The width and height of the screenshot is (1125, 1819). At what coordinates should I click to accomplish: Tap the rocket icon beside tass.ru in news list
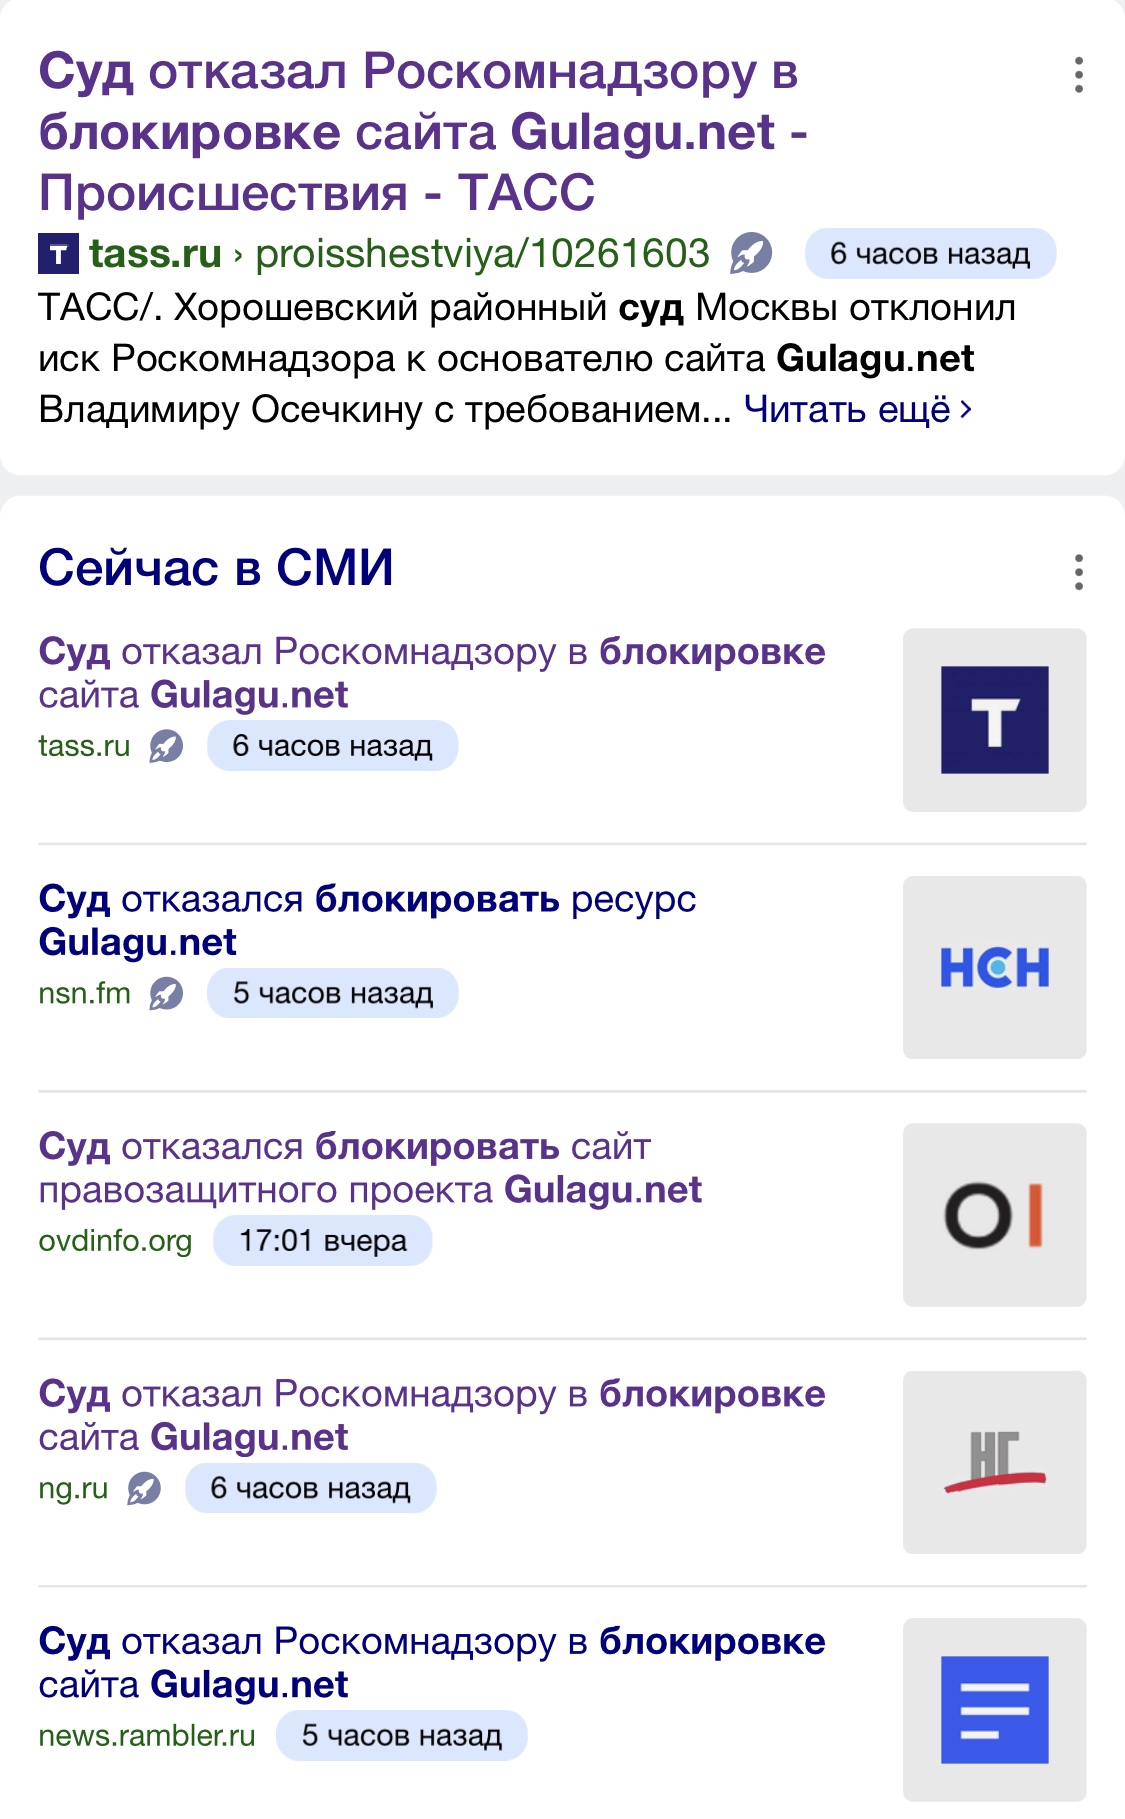[166, 746]
